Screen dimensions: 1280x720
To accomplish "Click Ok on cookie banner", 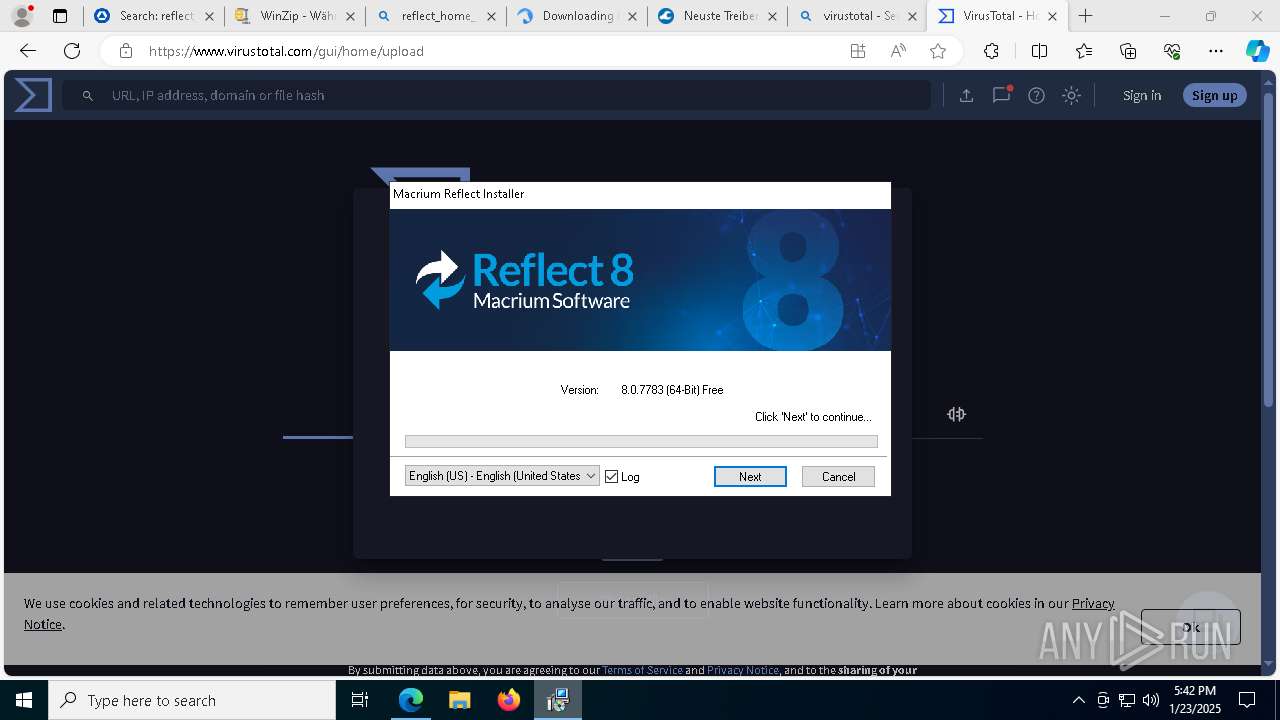I will (1191, 627).
